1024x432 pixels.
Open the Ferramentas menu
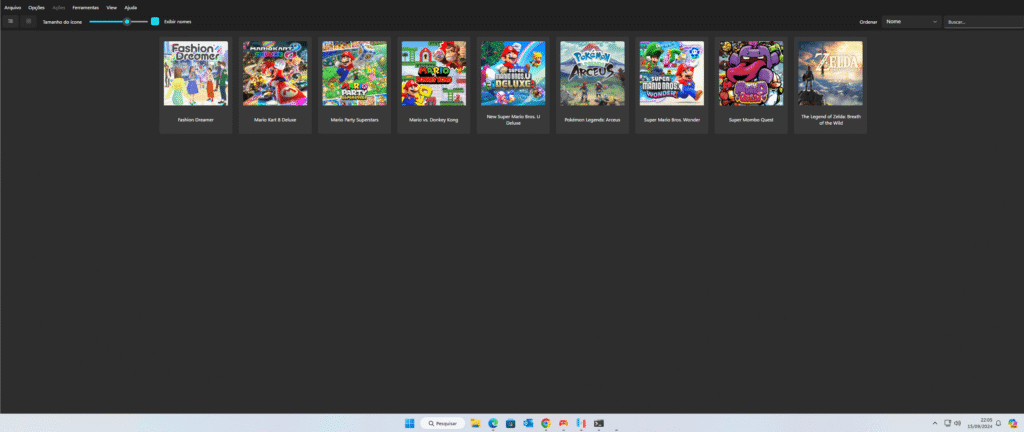tap(86, 7)
